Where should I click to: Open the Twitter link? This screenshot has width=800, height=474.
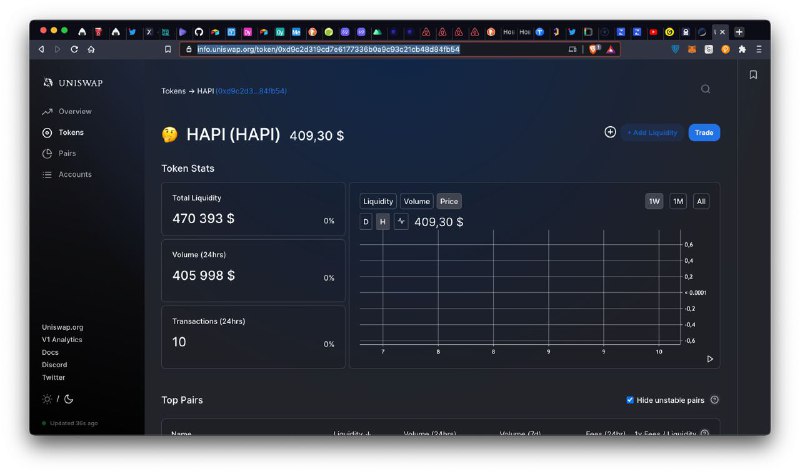(53, 378)
